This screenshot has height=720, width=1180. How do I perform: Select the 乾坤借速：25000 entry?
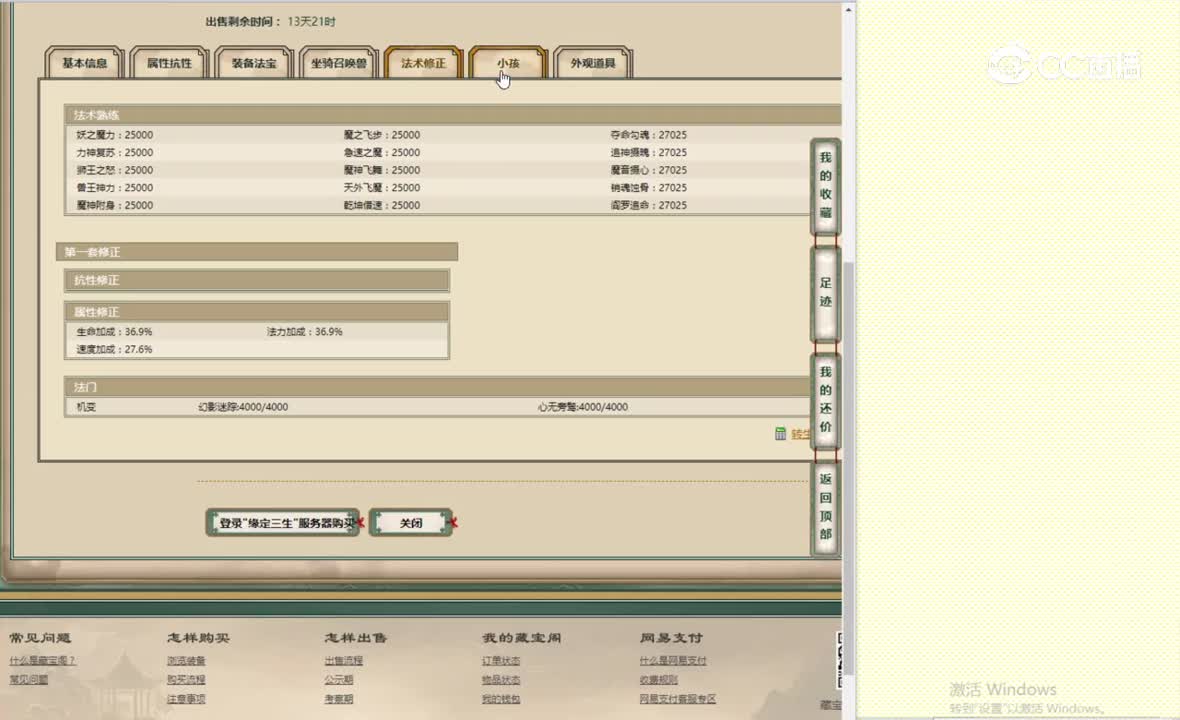pyautogui.click(x=382, y=205)
